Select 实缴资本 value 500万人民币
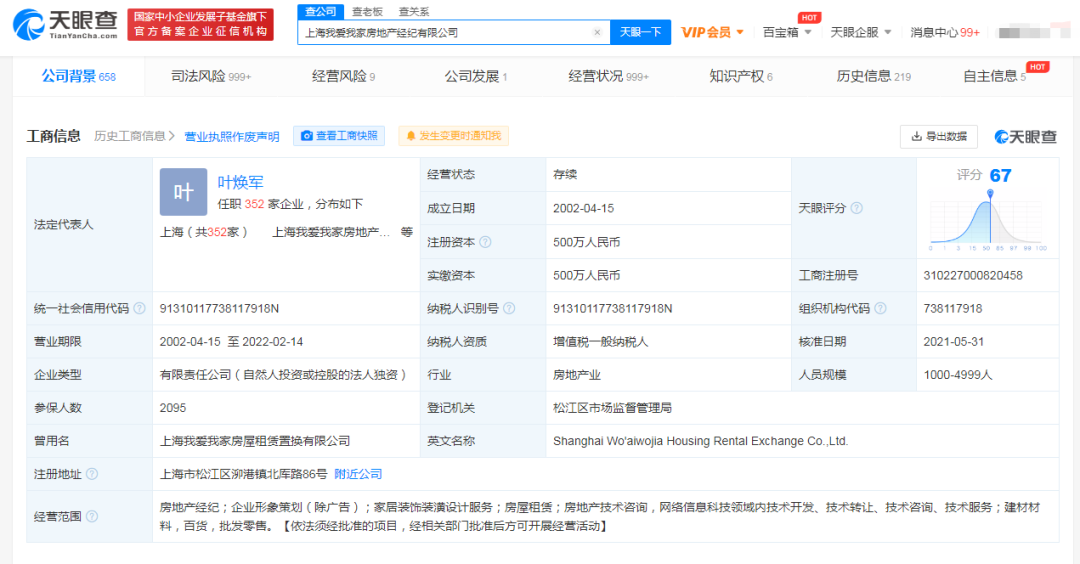The width and height of the screenshot is (1080, 564). (587, 275)
